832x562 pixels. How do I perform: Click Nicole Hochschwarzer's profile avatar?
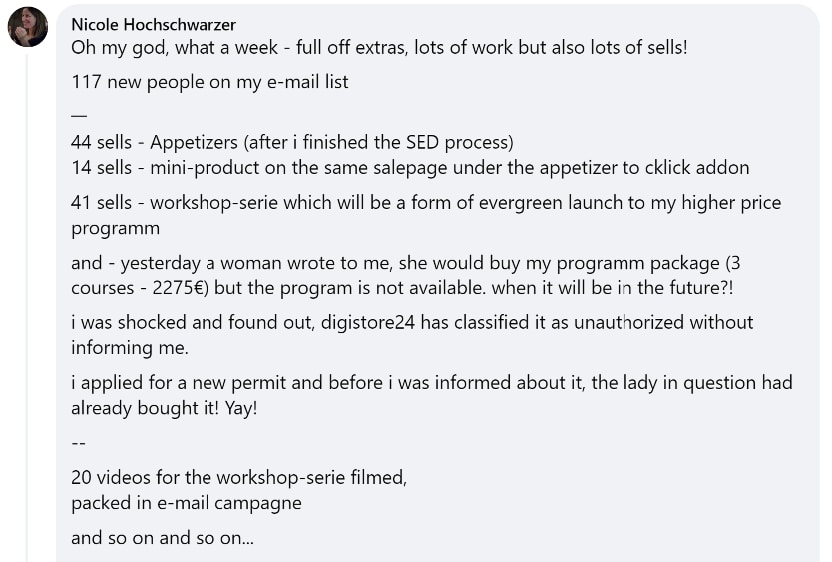click(28, 27)
